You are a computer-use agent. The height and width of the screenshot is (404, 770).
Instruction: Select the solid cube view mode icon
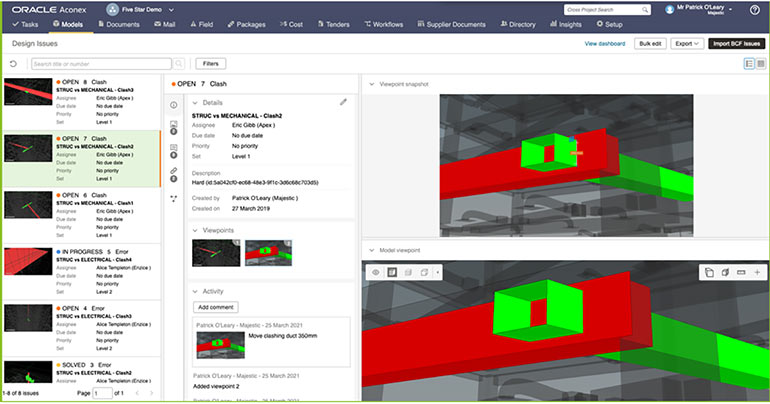pyautogui.click(x=408, y=272)
